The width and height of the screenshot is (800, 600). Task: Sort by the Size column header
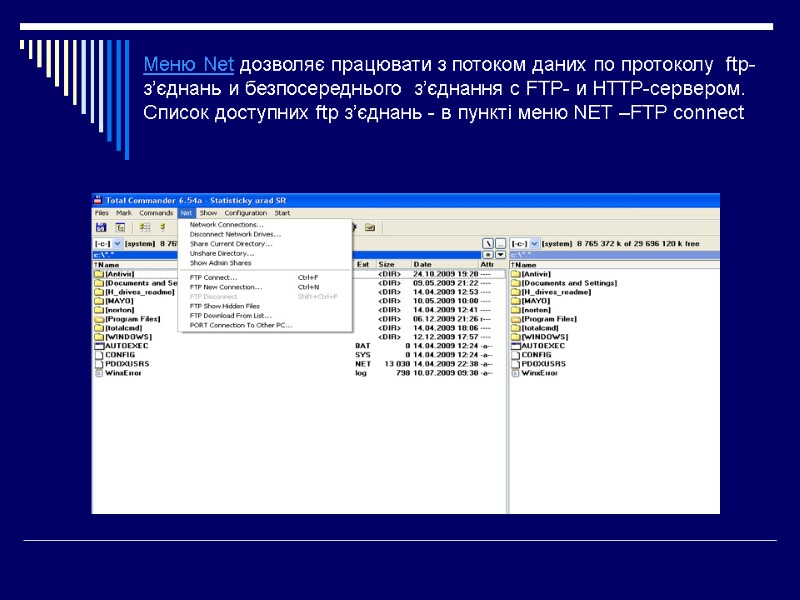coord(393,264)
